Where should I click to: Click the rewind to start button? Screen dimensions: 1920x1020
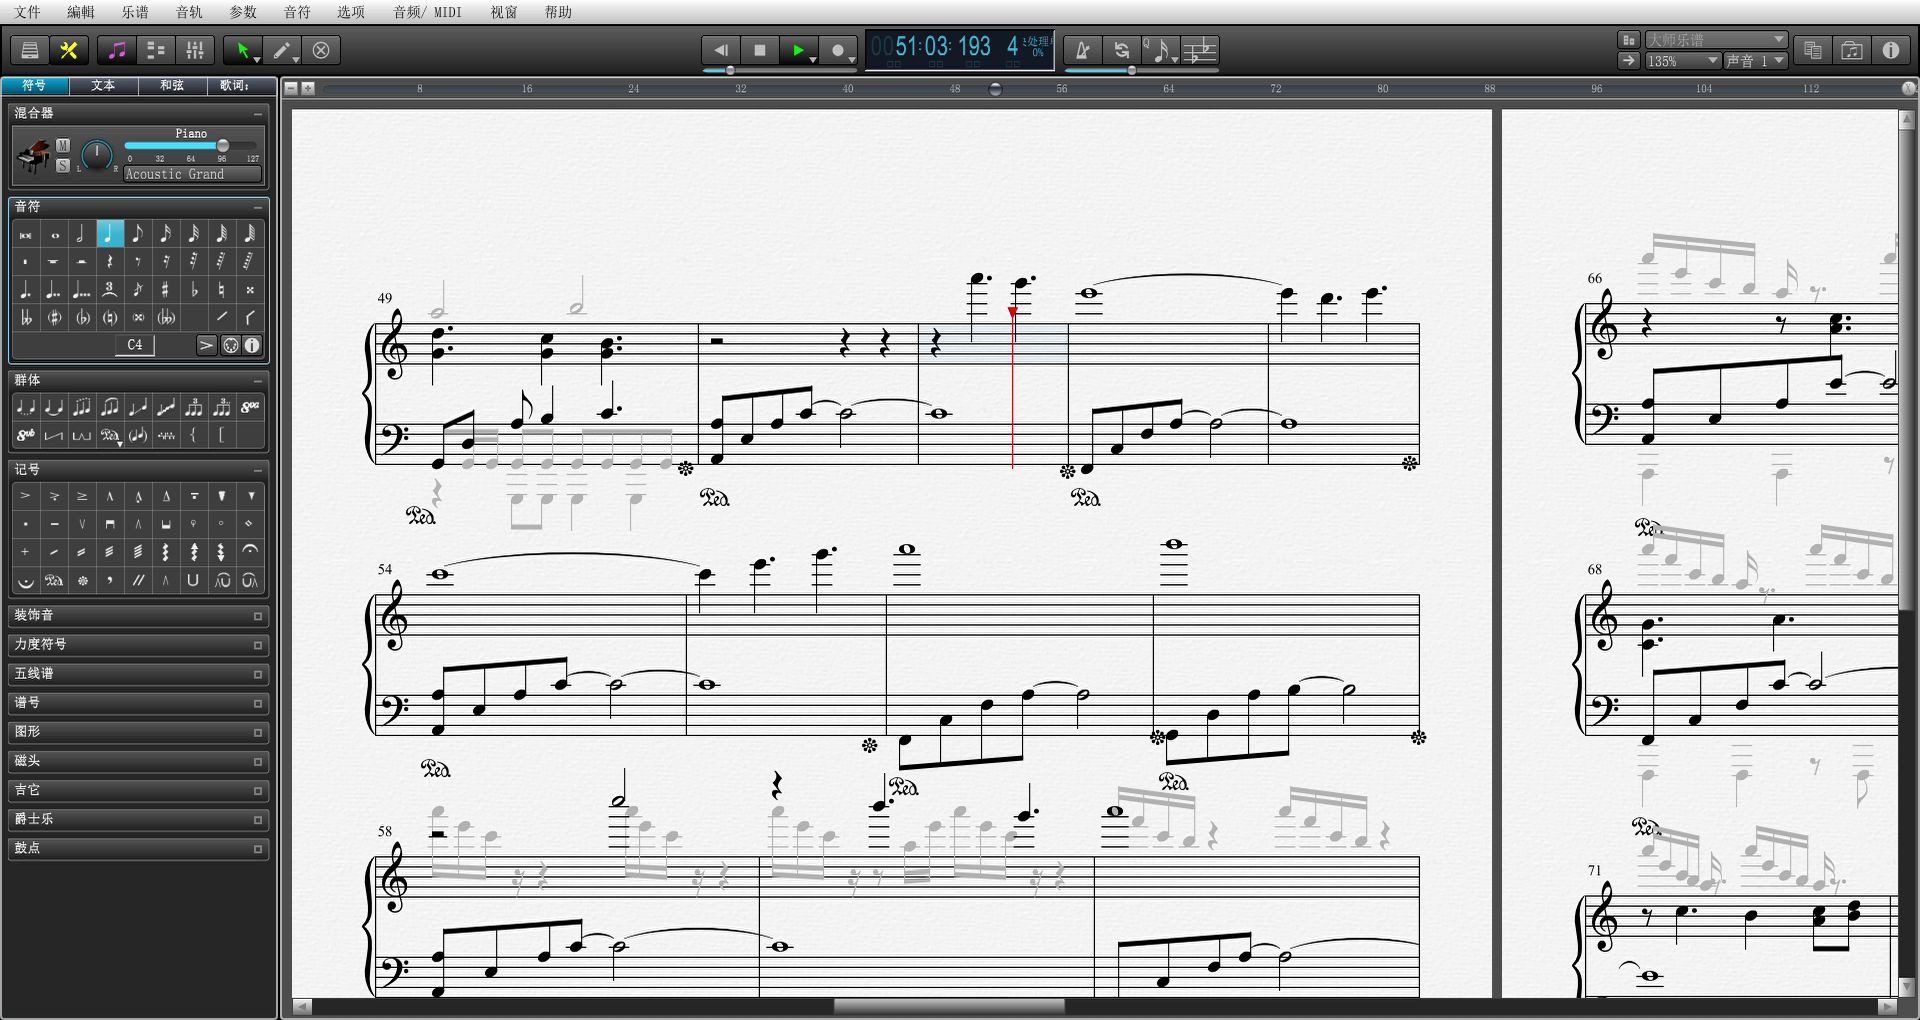tap(721, 50)
